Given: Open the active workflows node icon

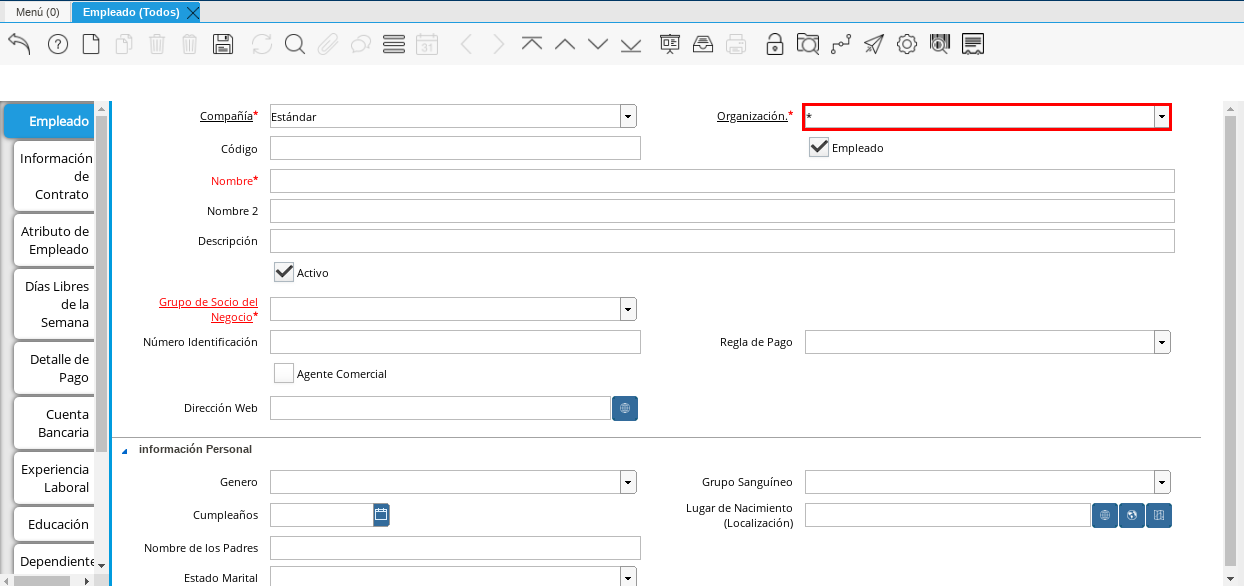Looking at the screenshot, I should click(x=841, y=44).
